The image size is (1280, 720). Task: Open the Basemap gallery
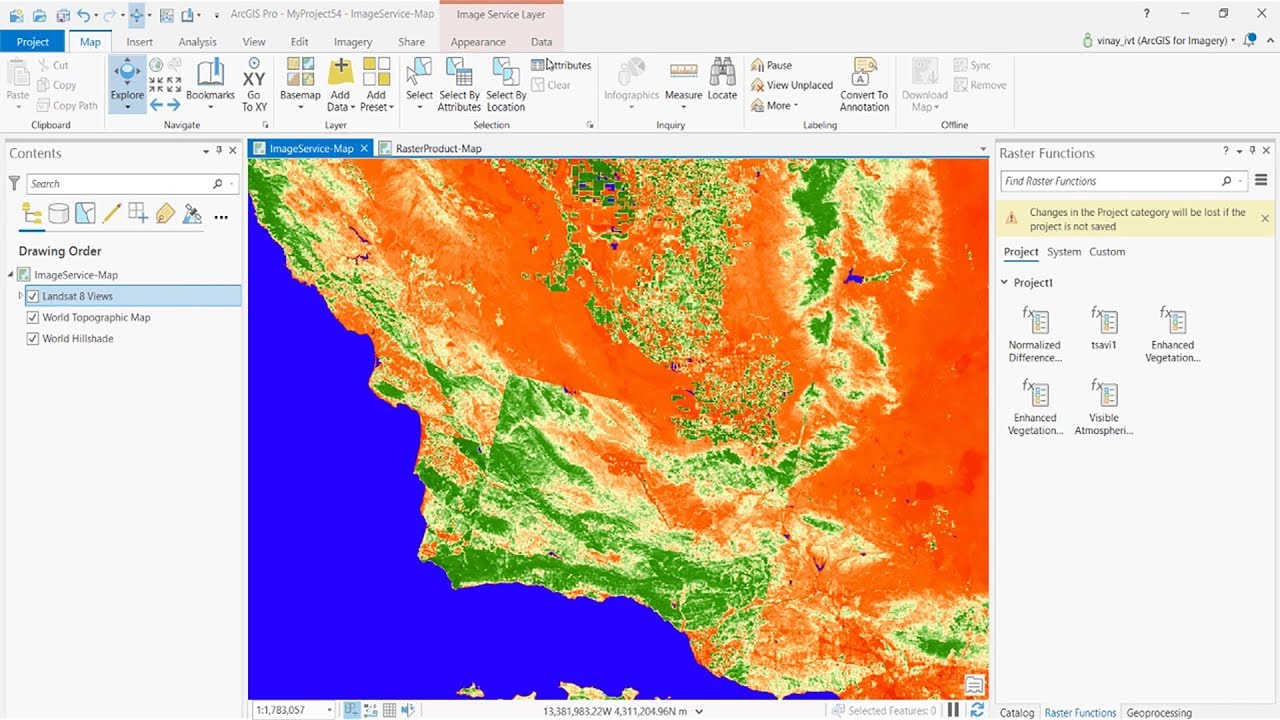tap(300, 83)
